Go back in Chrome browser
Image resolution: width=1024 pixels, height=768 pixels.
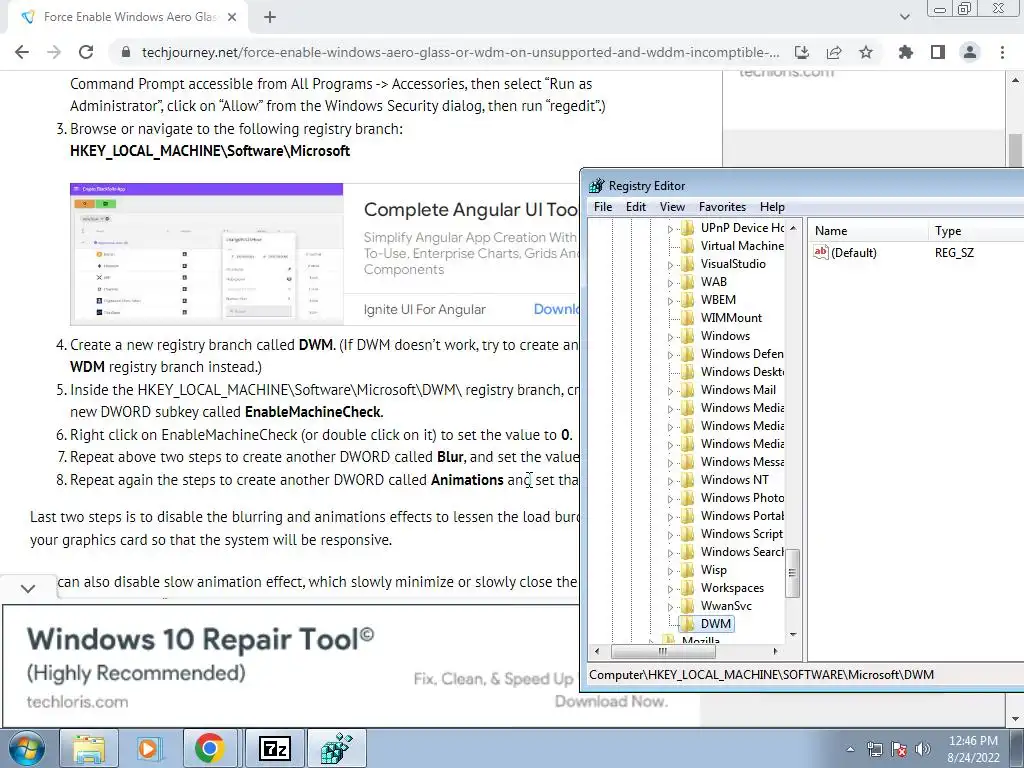(x=22, y=52)
